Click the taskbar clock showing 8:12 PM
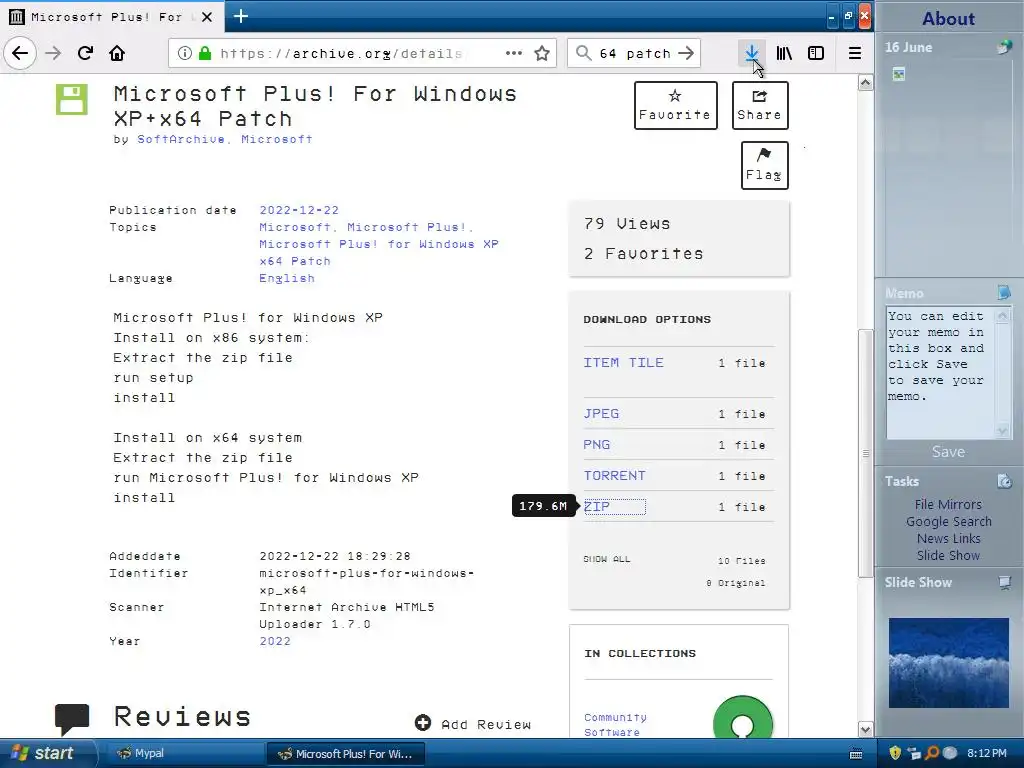Screen dimensions: 1024x768 (987, 754)
